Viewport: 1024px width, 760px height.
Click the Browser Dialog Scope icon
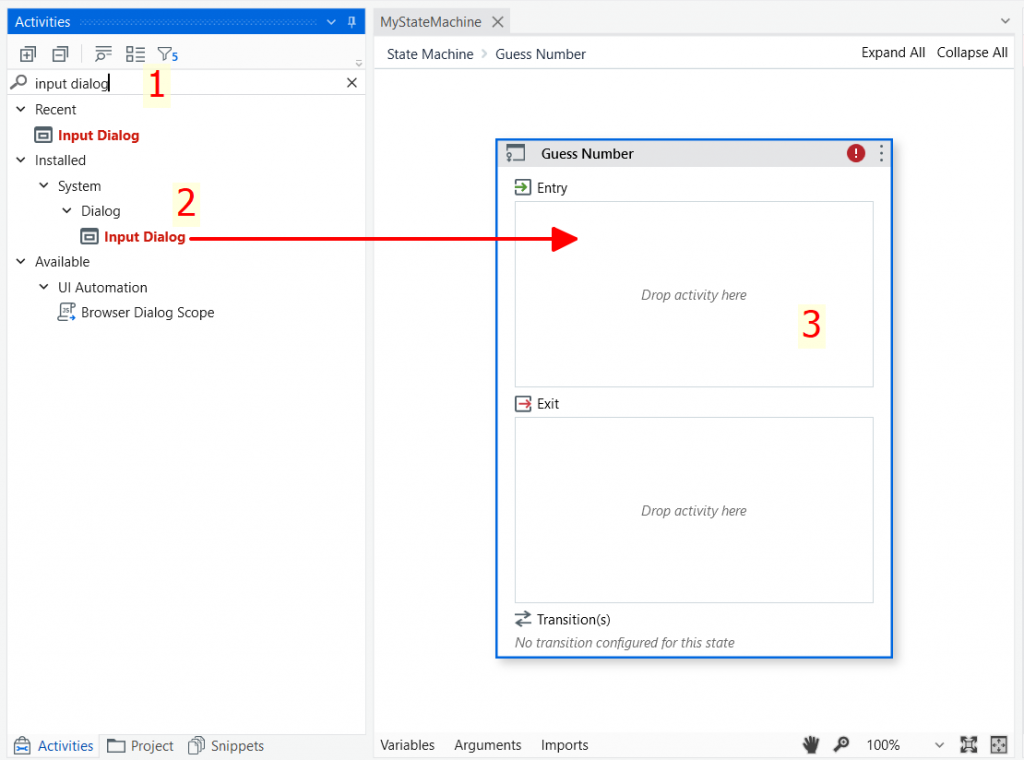click(67, 312)
